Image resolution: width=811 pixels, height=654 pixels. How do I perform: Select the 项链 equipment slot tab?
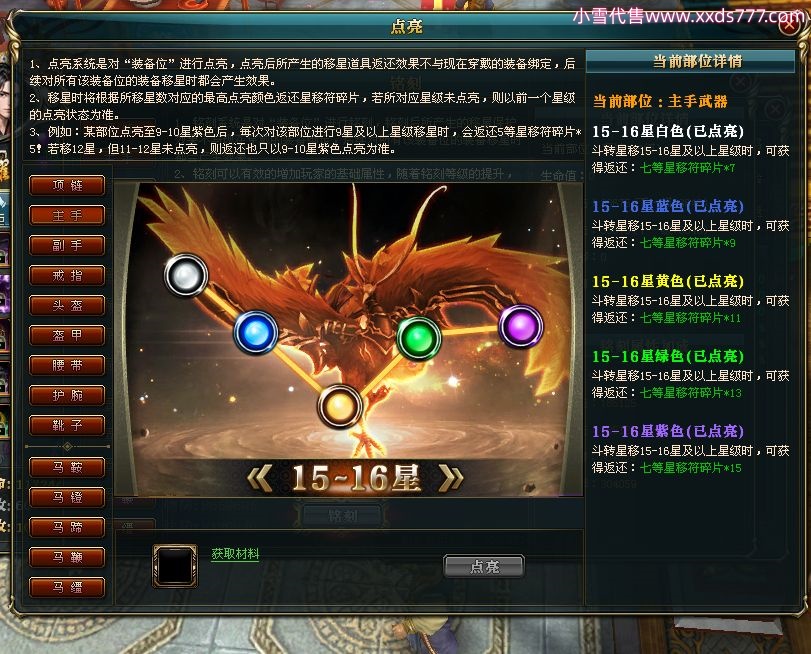(67, 185)
